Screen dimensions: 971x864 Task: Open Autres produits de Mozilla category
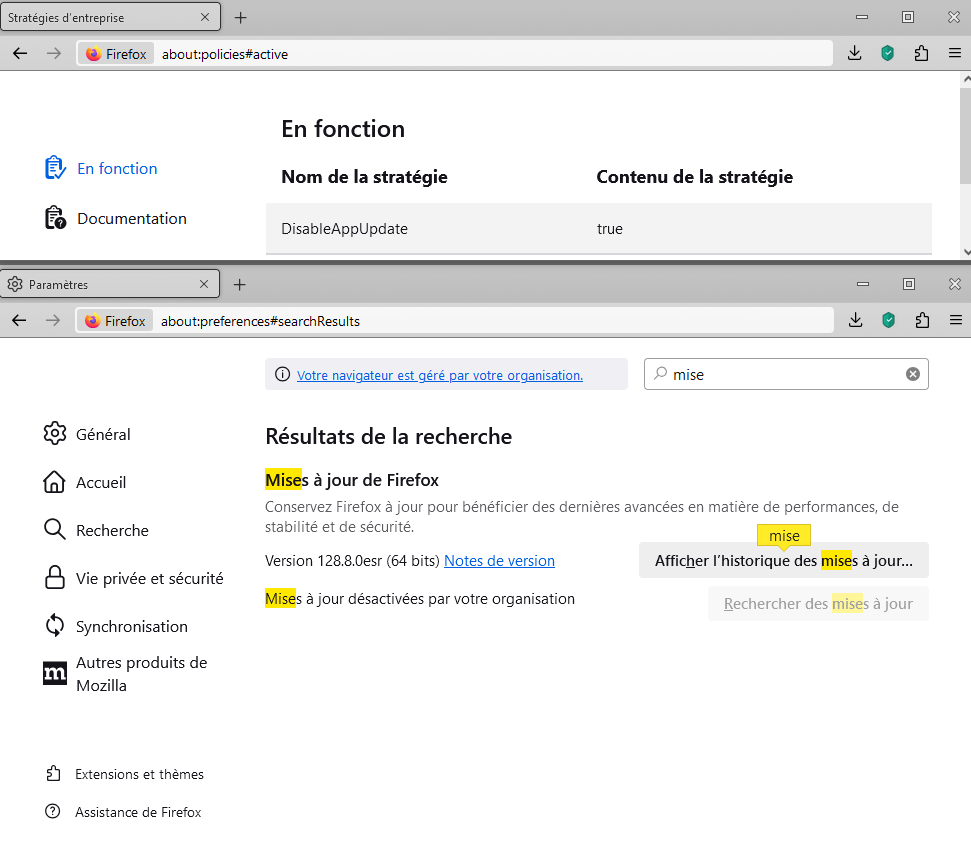(127, 674)
